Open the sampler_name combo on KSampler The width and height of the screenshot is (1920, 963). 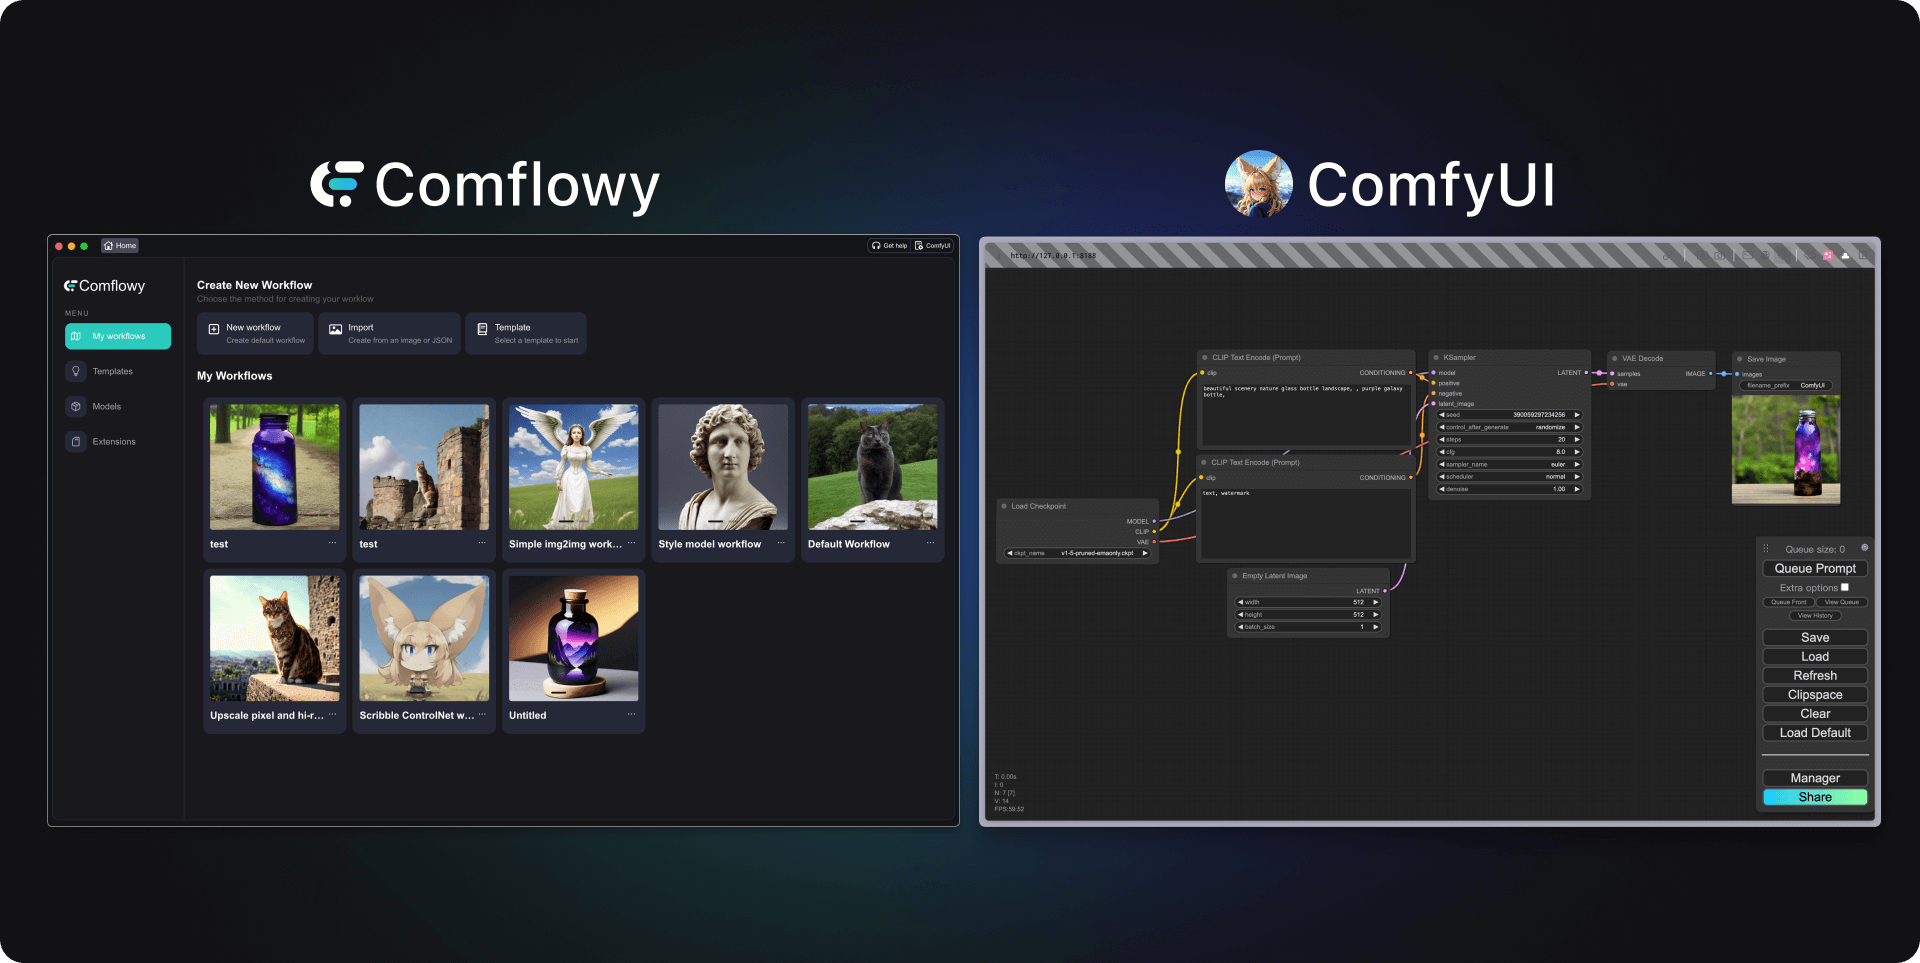pos(1510,464)
